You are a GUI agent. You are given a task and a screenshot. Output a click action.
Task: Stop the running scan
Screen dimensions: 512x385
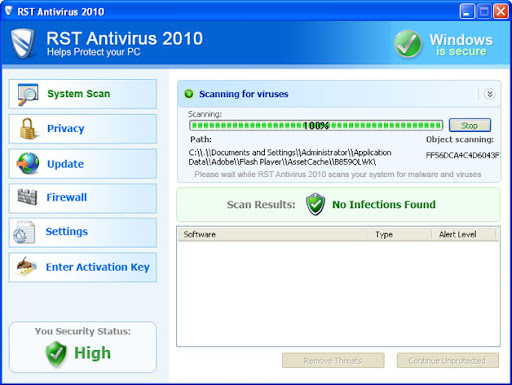[x=470, y=125]
